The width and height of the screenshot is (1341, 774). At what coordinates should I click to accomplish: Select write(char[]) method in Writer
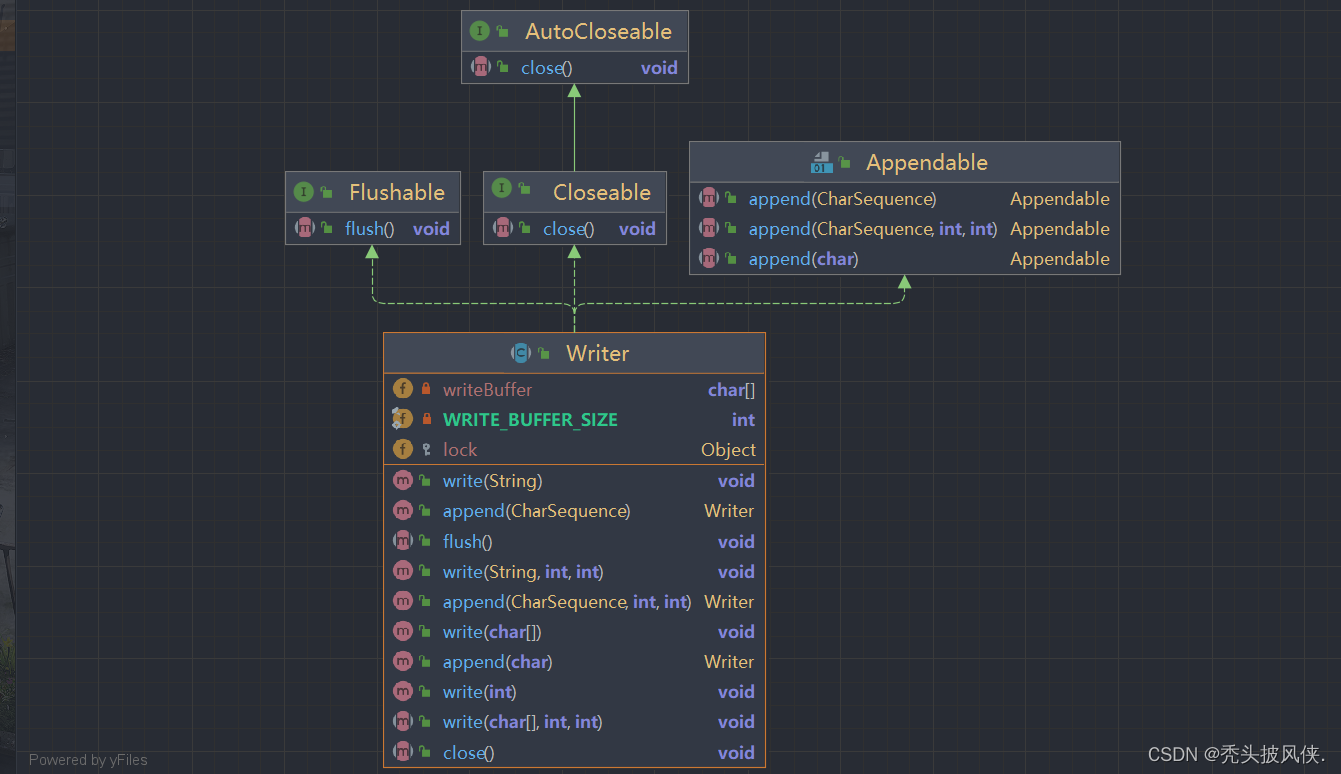pyautogui.click(x=574, y=632)
